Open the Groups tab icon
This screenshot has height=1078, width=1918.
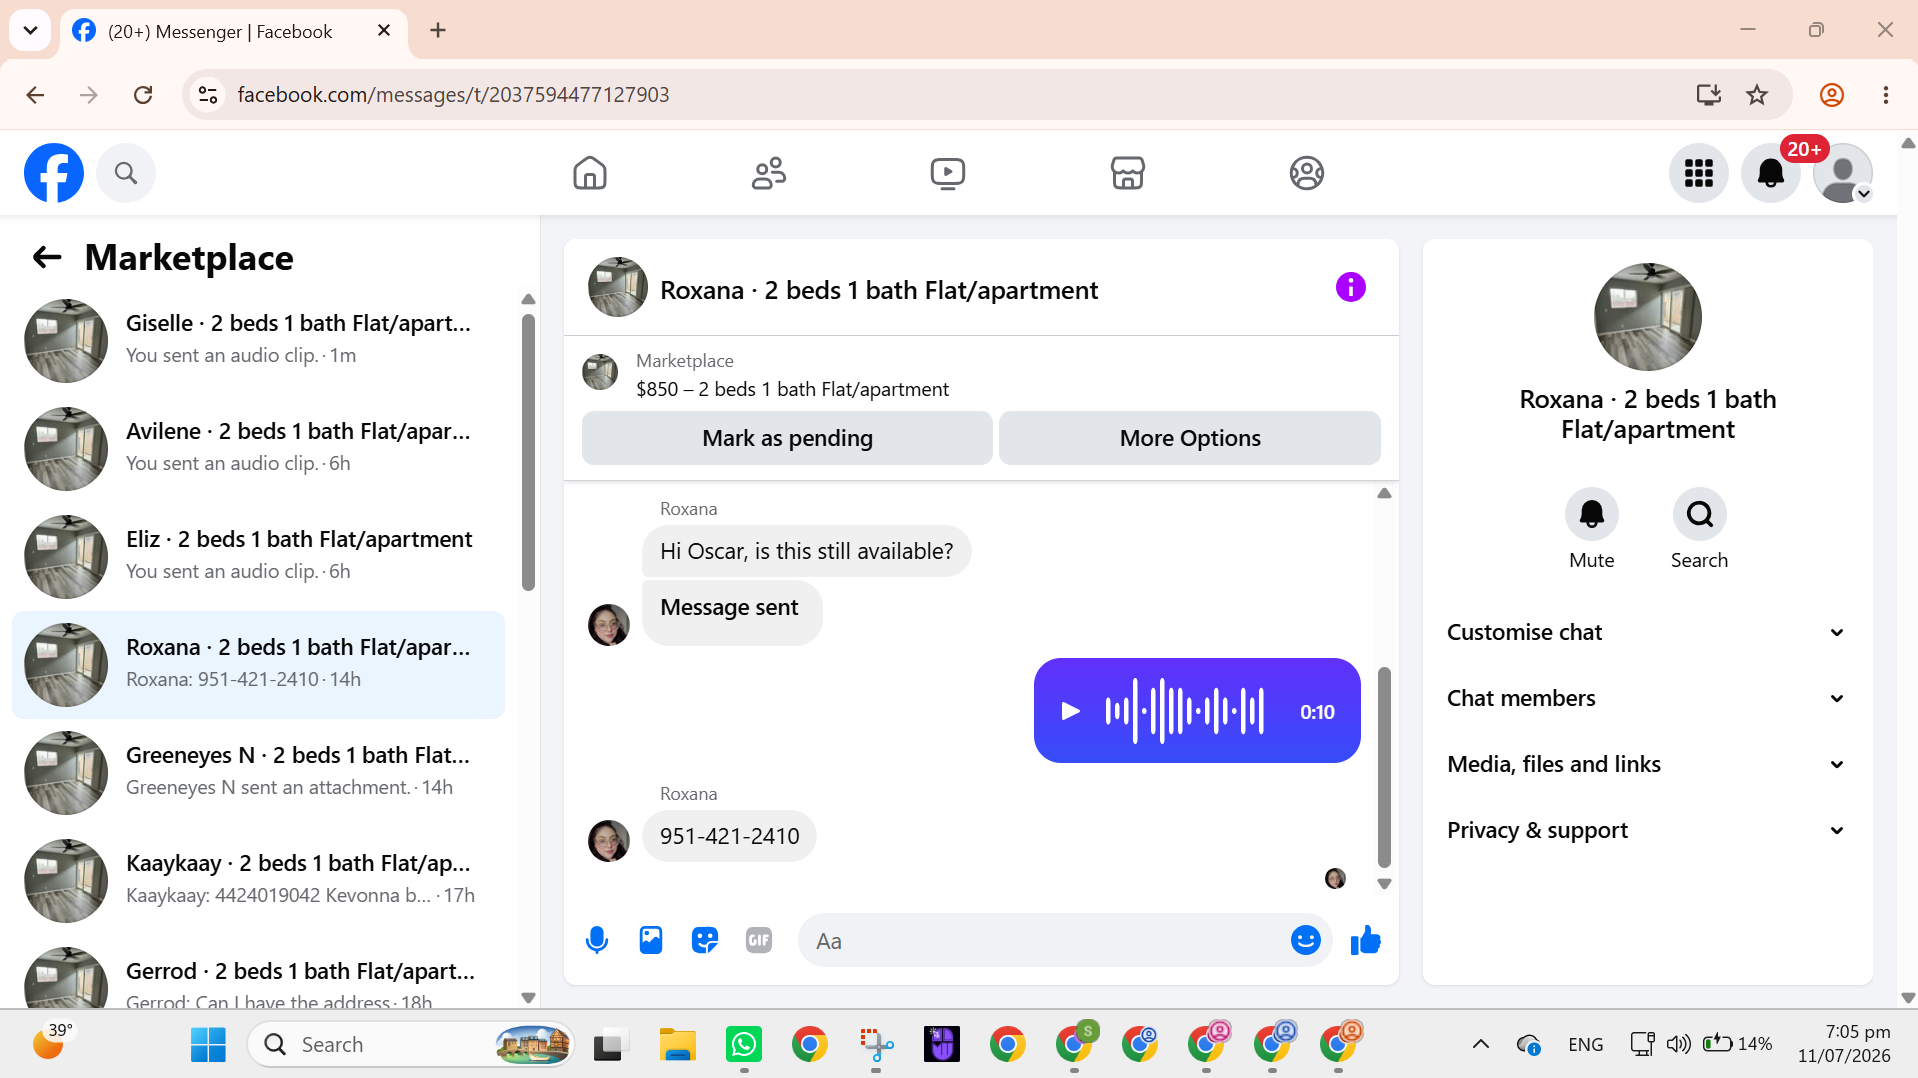1306,173
